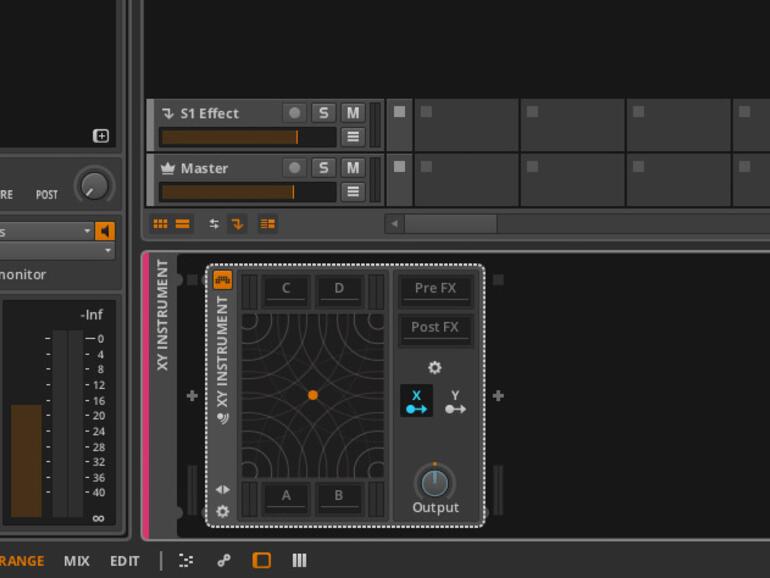Toggle the XY Instrument device power button
The height and width of the screenshot is (578, 770).
coord(222,280)
